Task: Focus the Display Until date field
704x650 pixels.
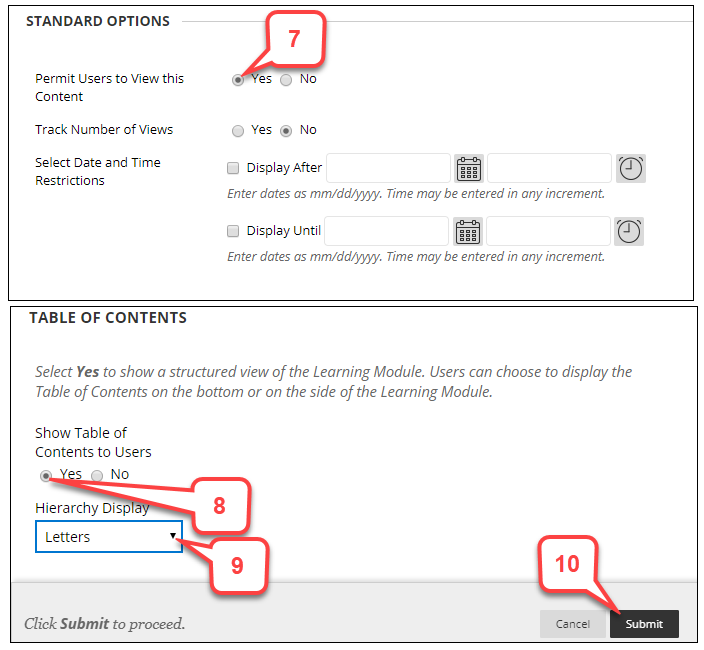Action: click(386, 231)
